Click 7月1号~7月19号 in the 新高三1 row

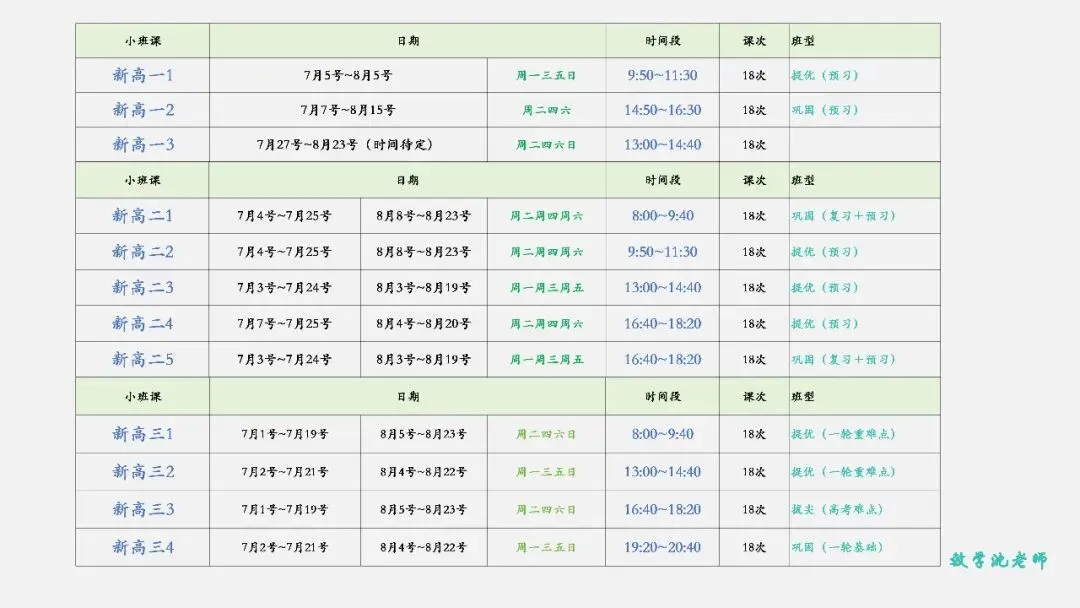pyautogui.click(x=284, y=434)
